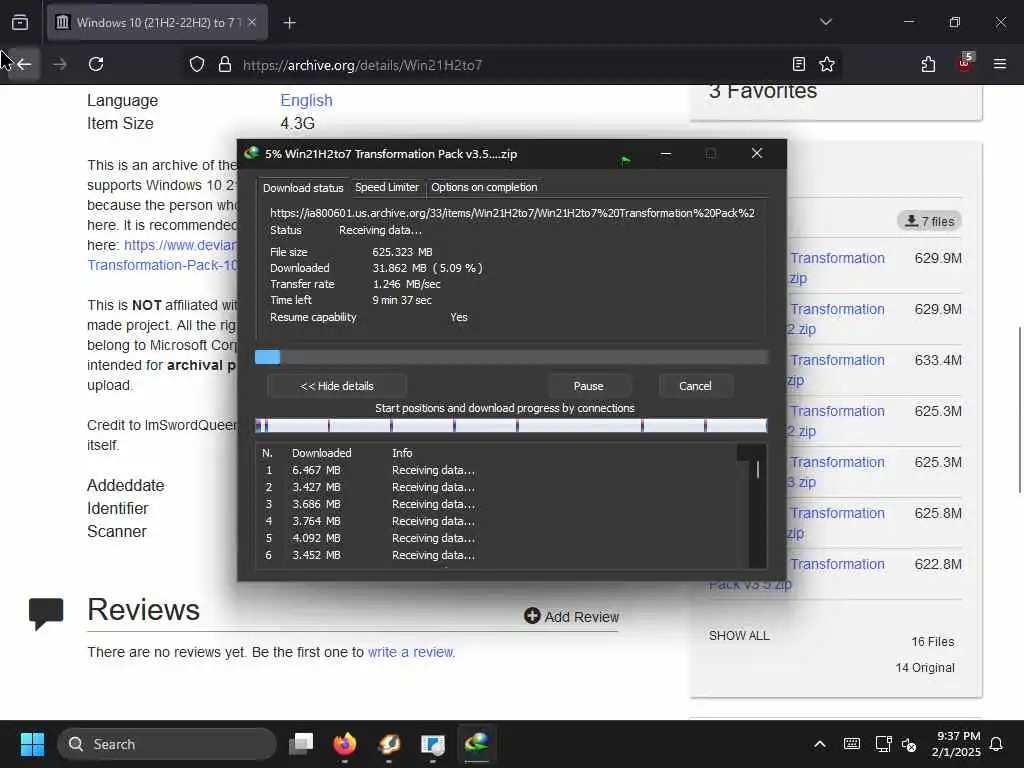
Task: Click the IDM download progress bar
Action: 511,357
